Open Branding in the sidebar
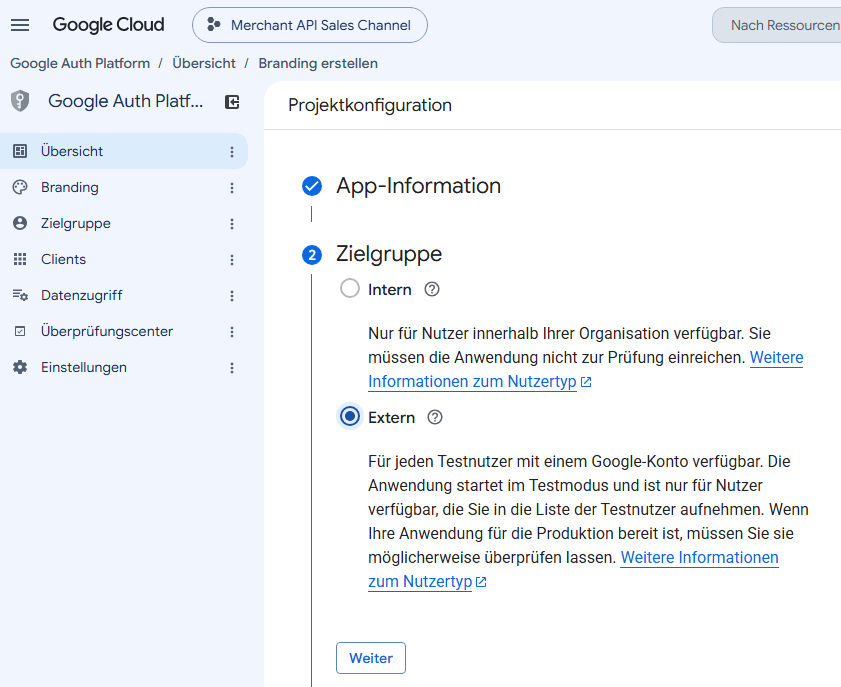This screenshot has width=841, height=687. point(124,187)
